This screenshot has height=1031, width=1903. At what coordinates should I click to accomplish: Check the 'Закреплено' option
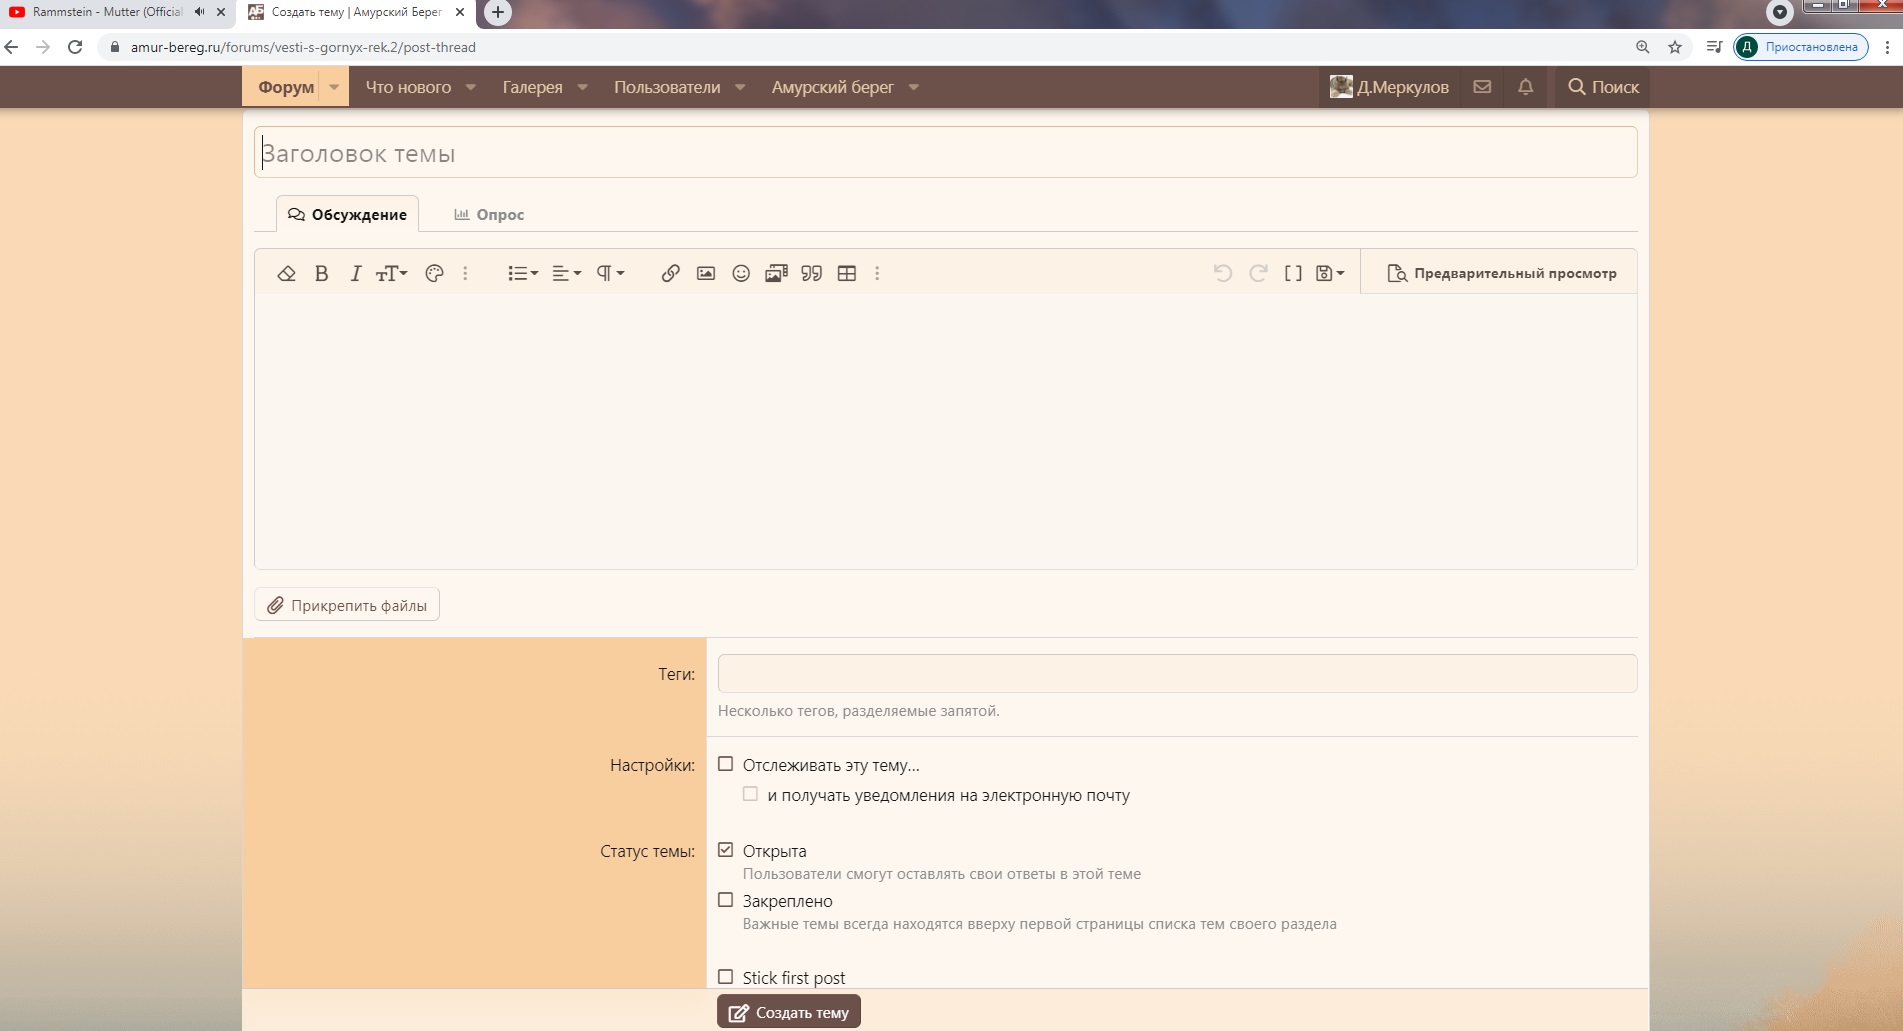(726, 900)
